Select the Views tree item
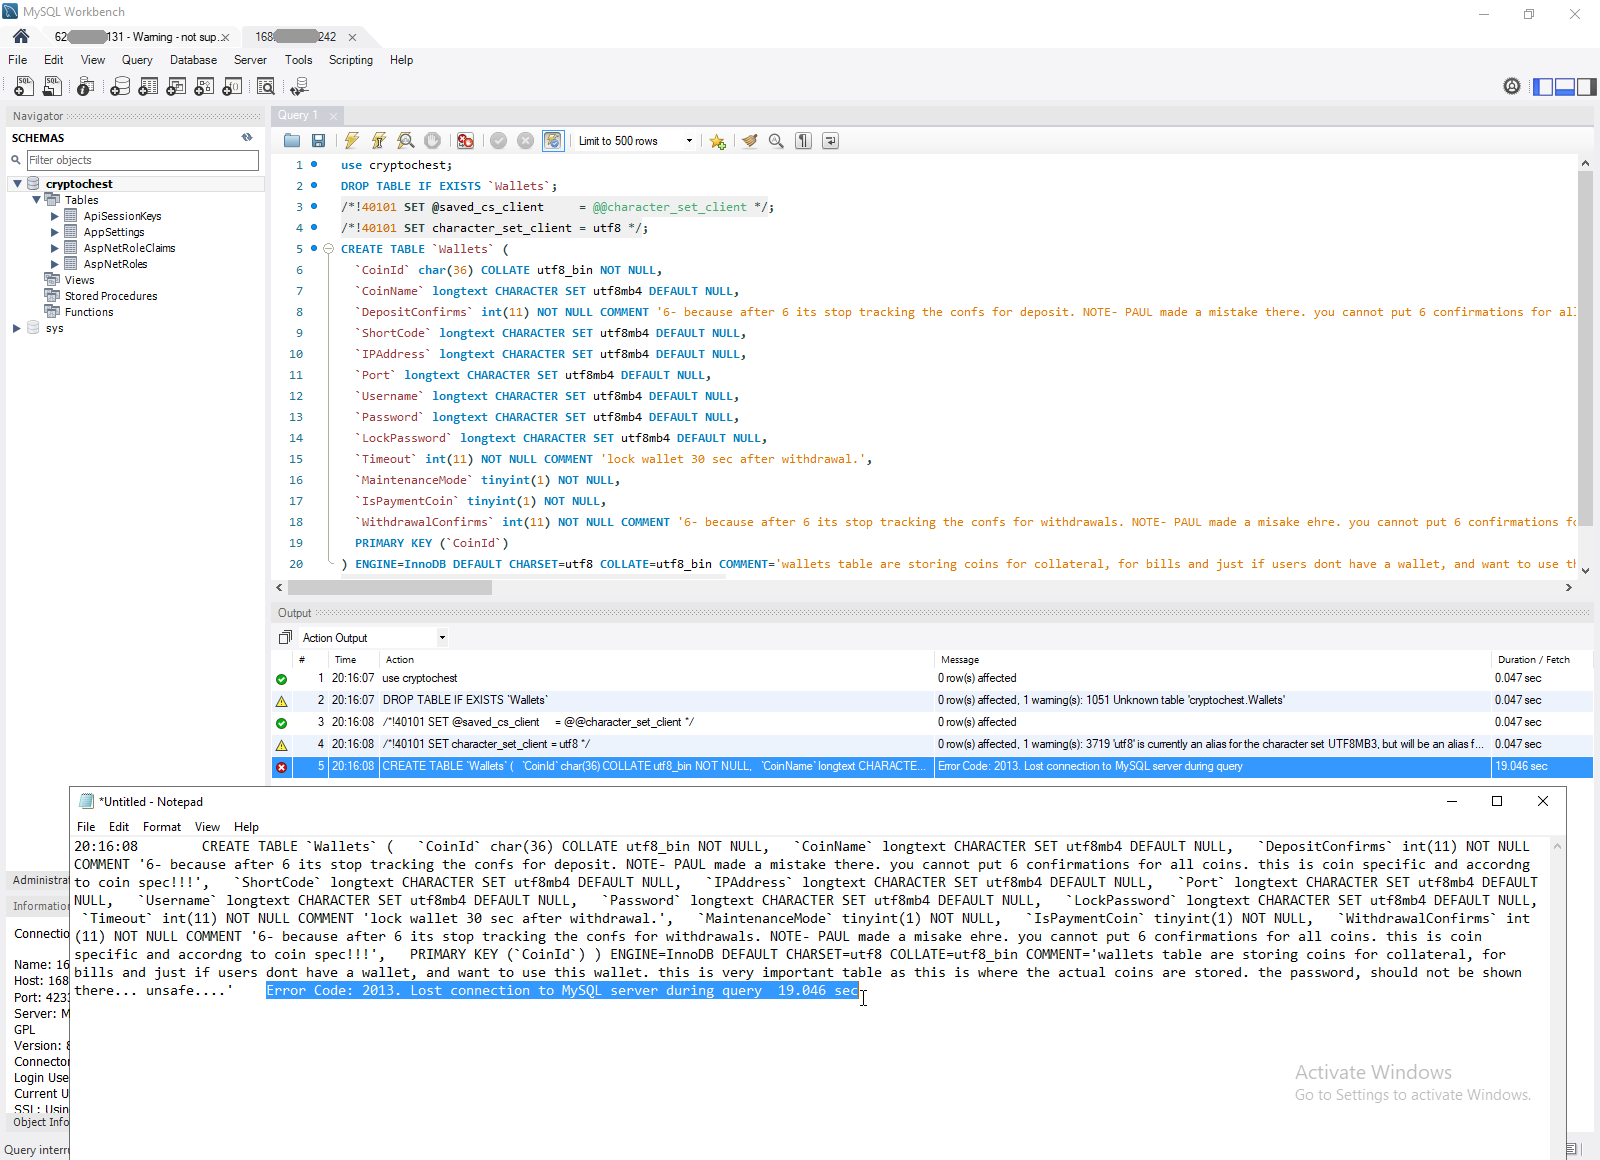The height and width of the screenshot is (1160, 1600). tap(79, 280)
